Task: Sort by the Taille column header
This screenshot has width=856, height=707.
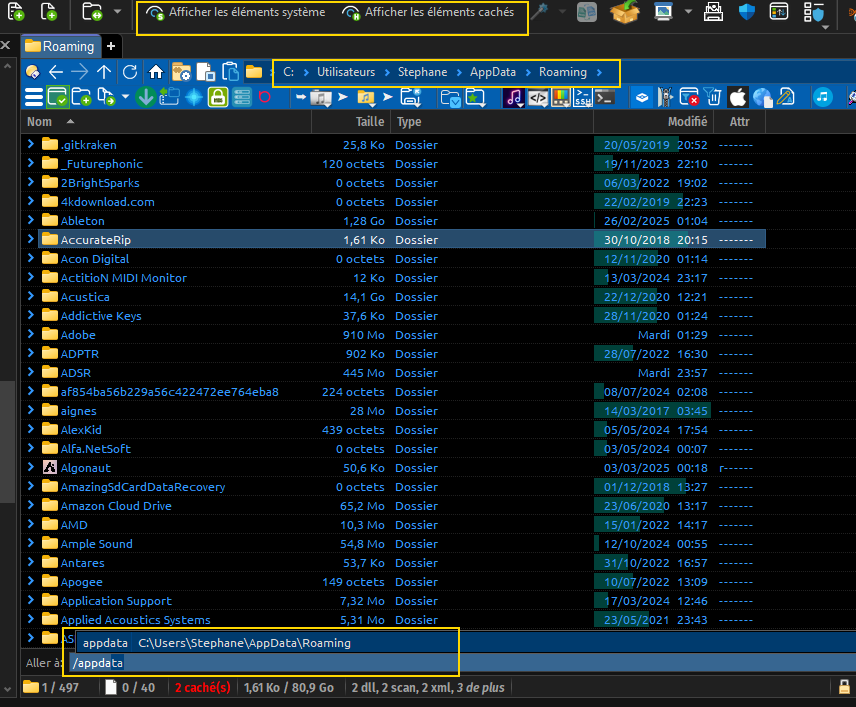Action: click(x=369, y=121)
